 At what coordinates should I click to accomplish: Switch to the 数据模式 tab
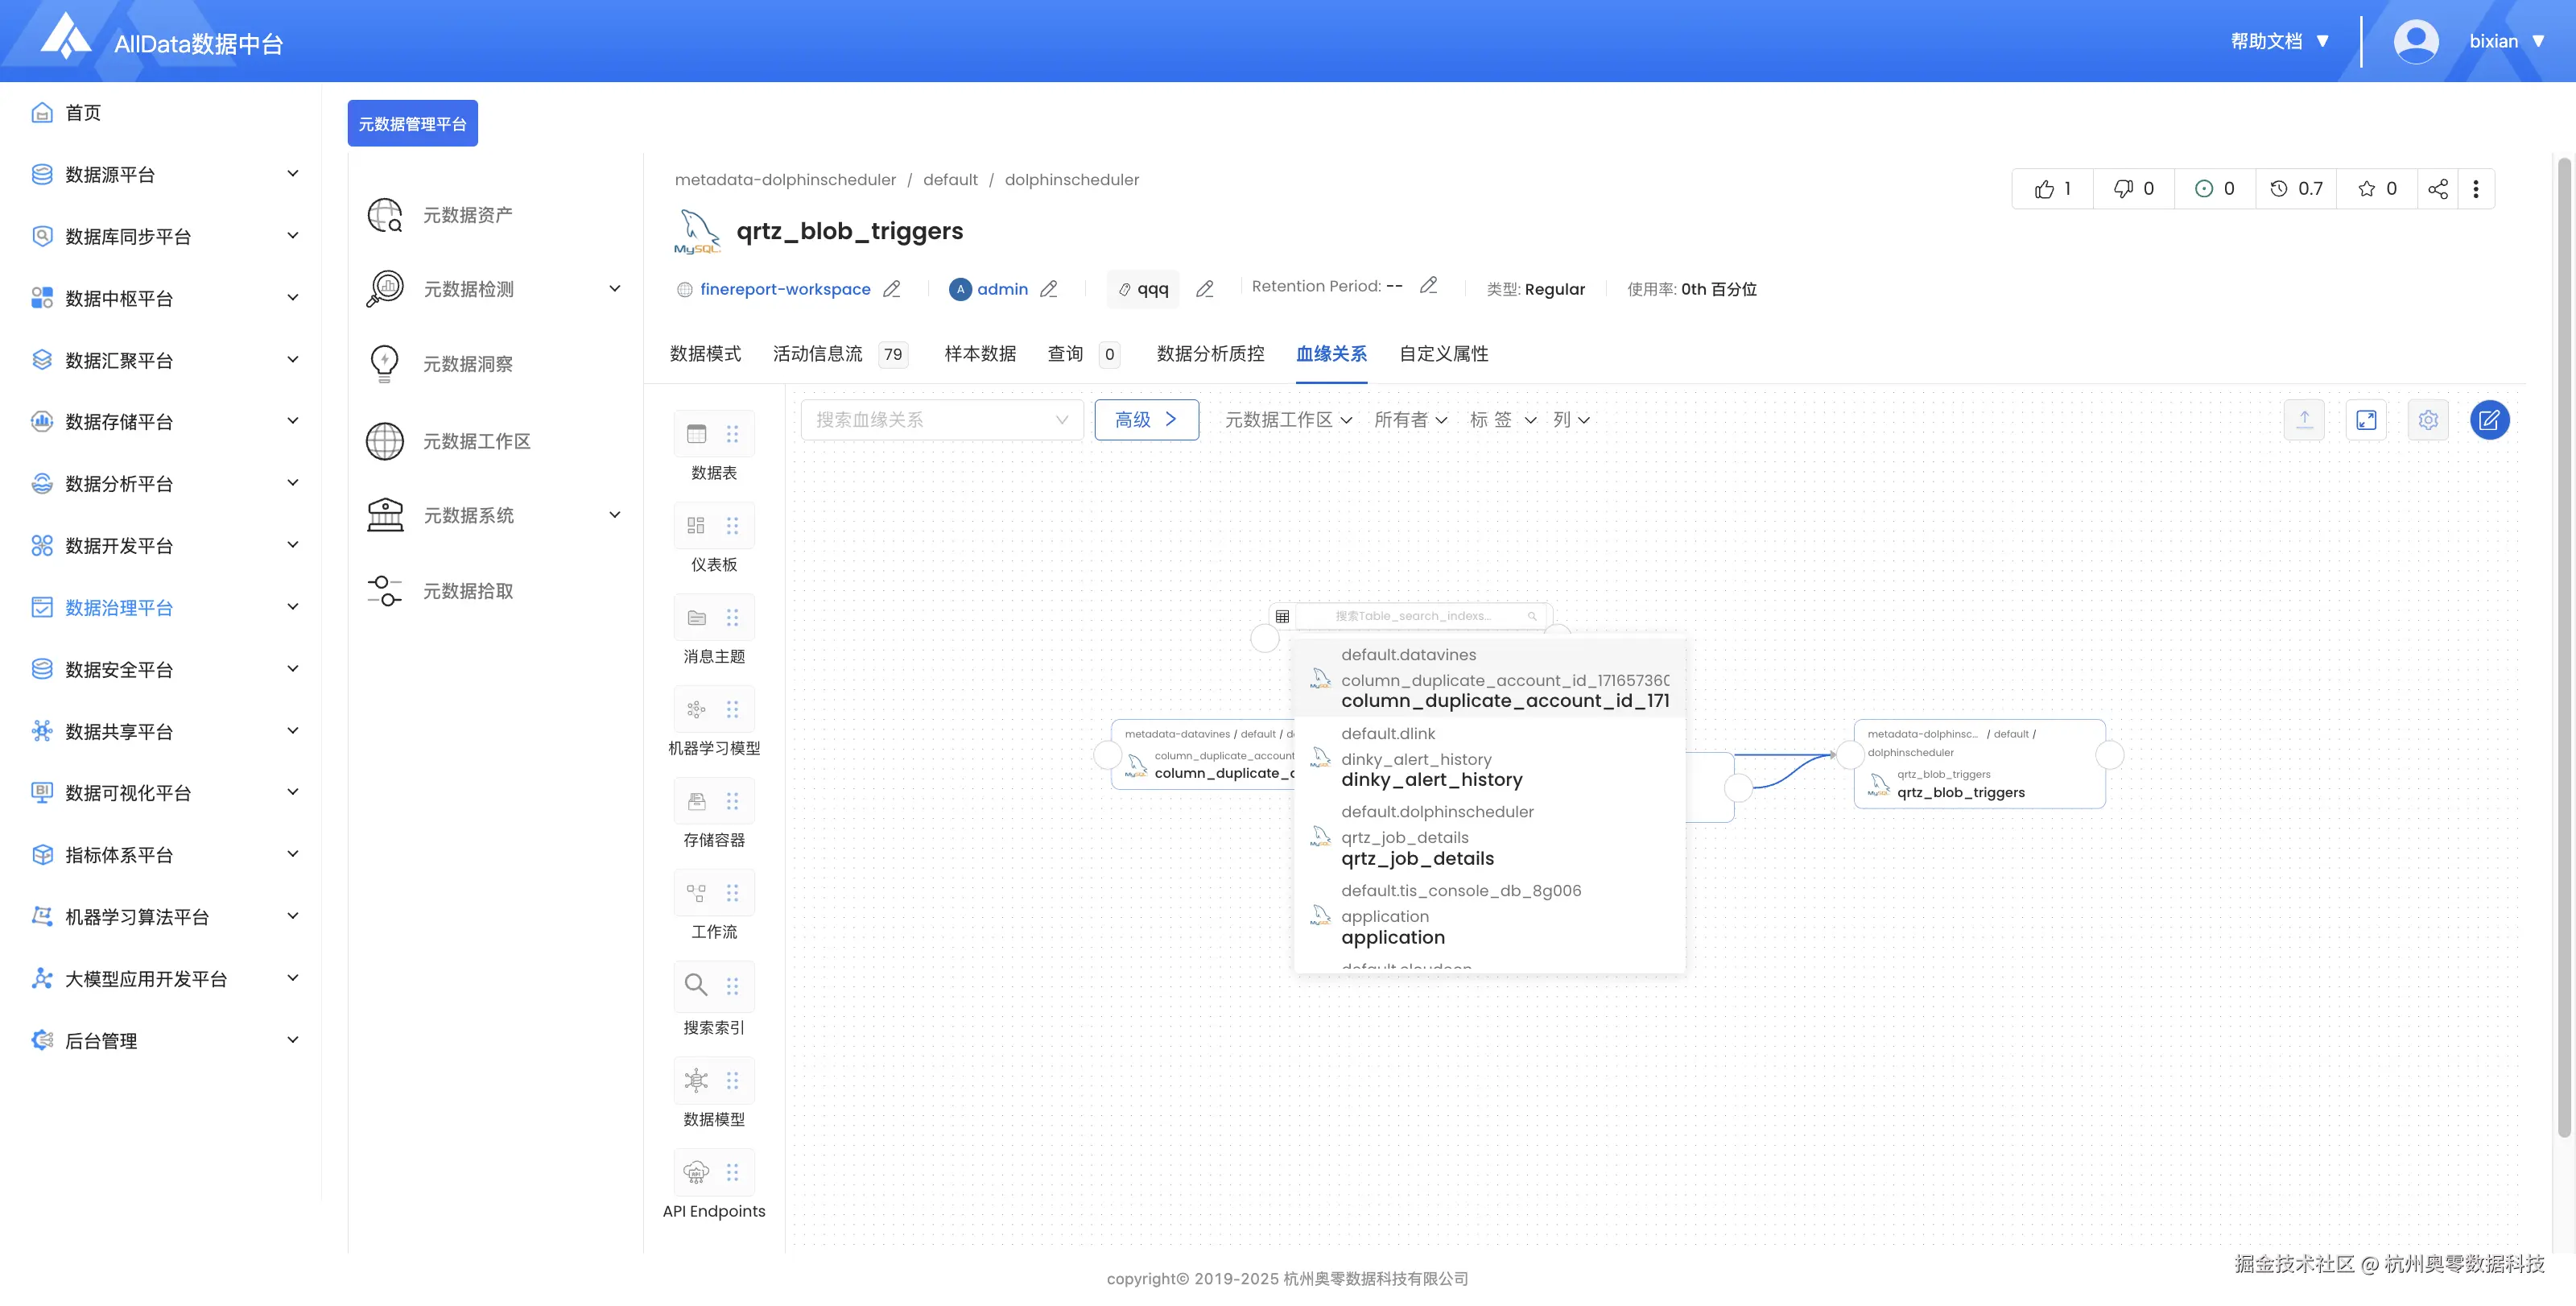point(705,354)
